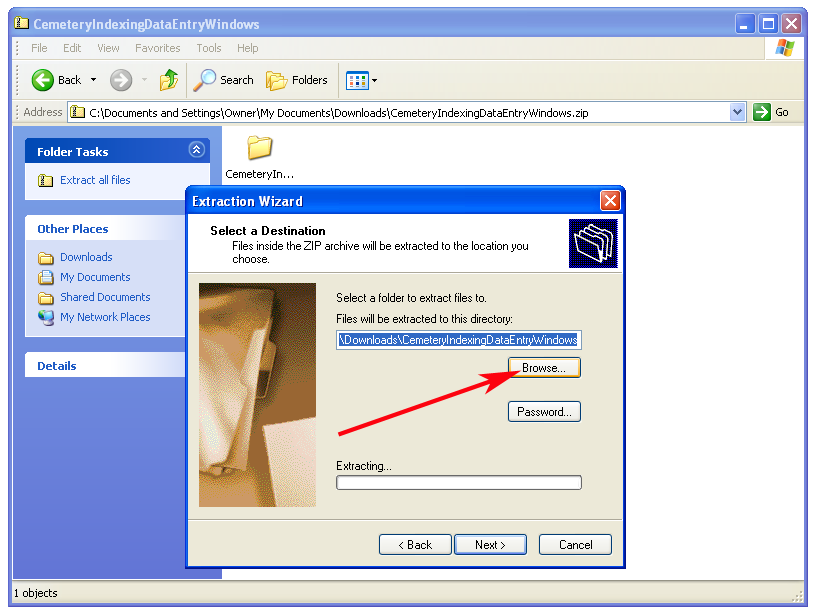Open the Favorites menu
The image size is (814, 613).
(x=157, y=48)
